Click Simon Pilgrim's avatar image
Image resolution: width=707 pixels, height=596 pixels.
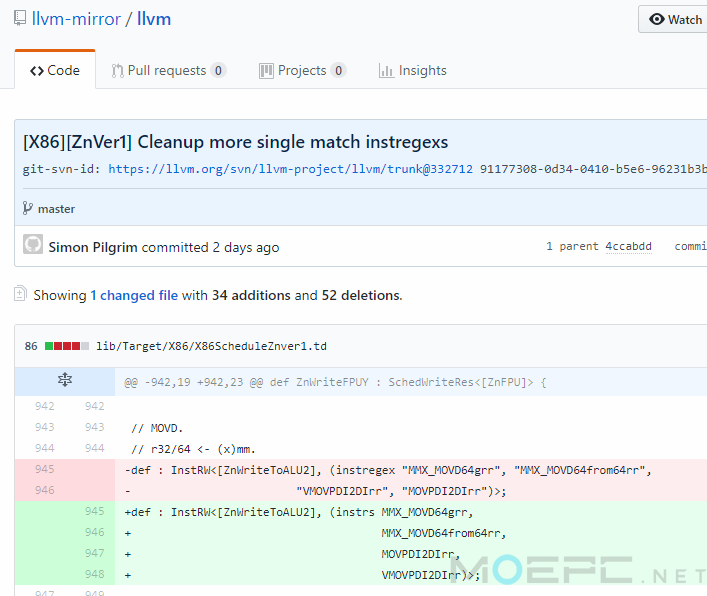33,244
